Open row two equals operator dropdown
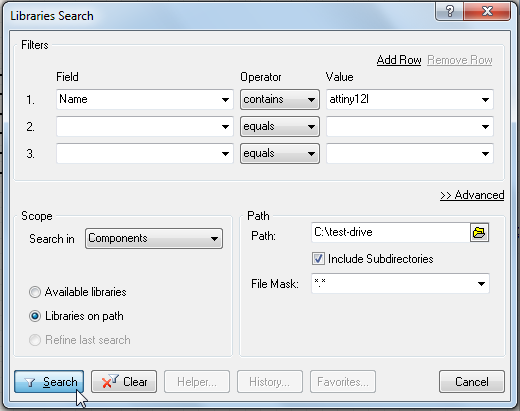 280,127
